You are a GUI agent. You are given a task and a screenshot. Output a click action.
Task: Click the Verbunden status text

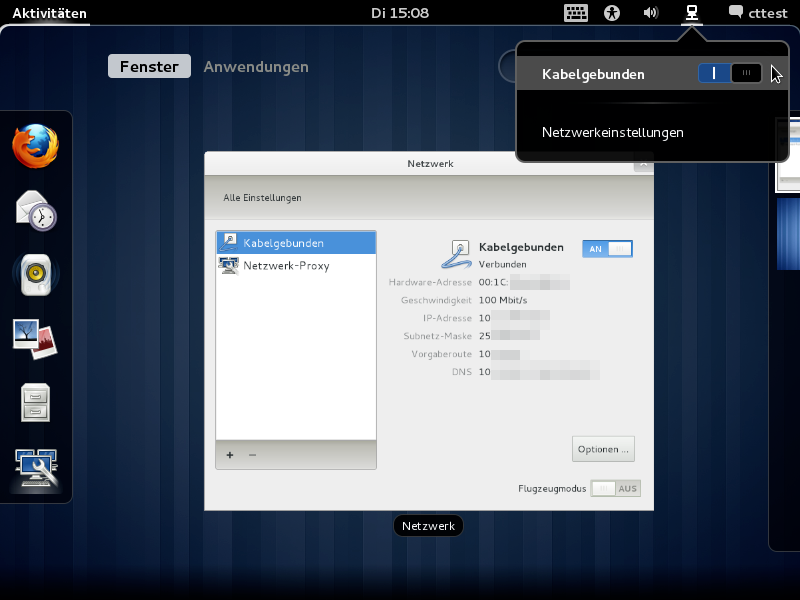pyautogui.click(x=502, y=264)
